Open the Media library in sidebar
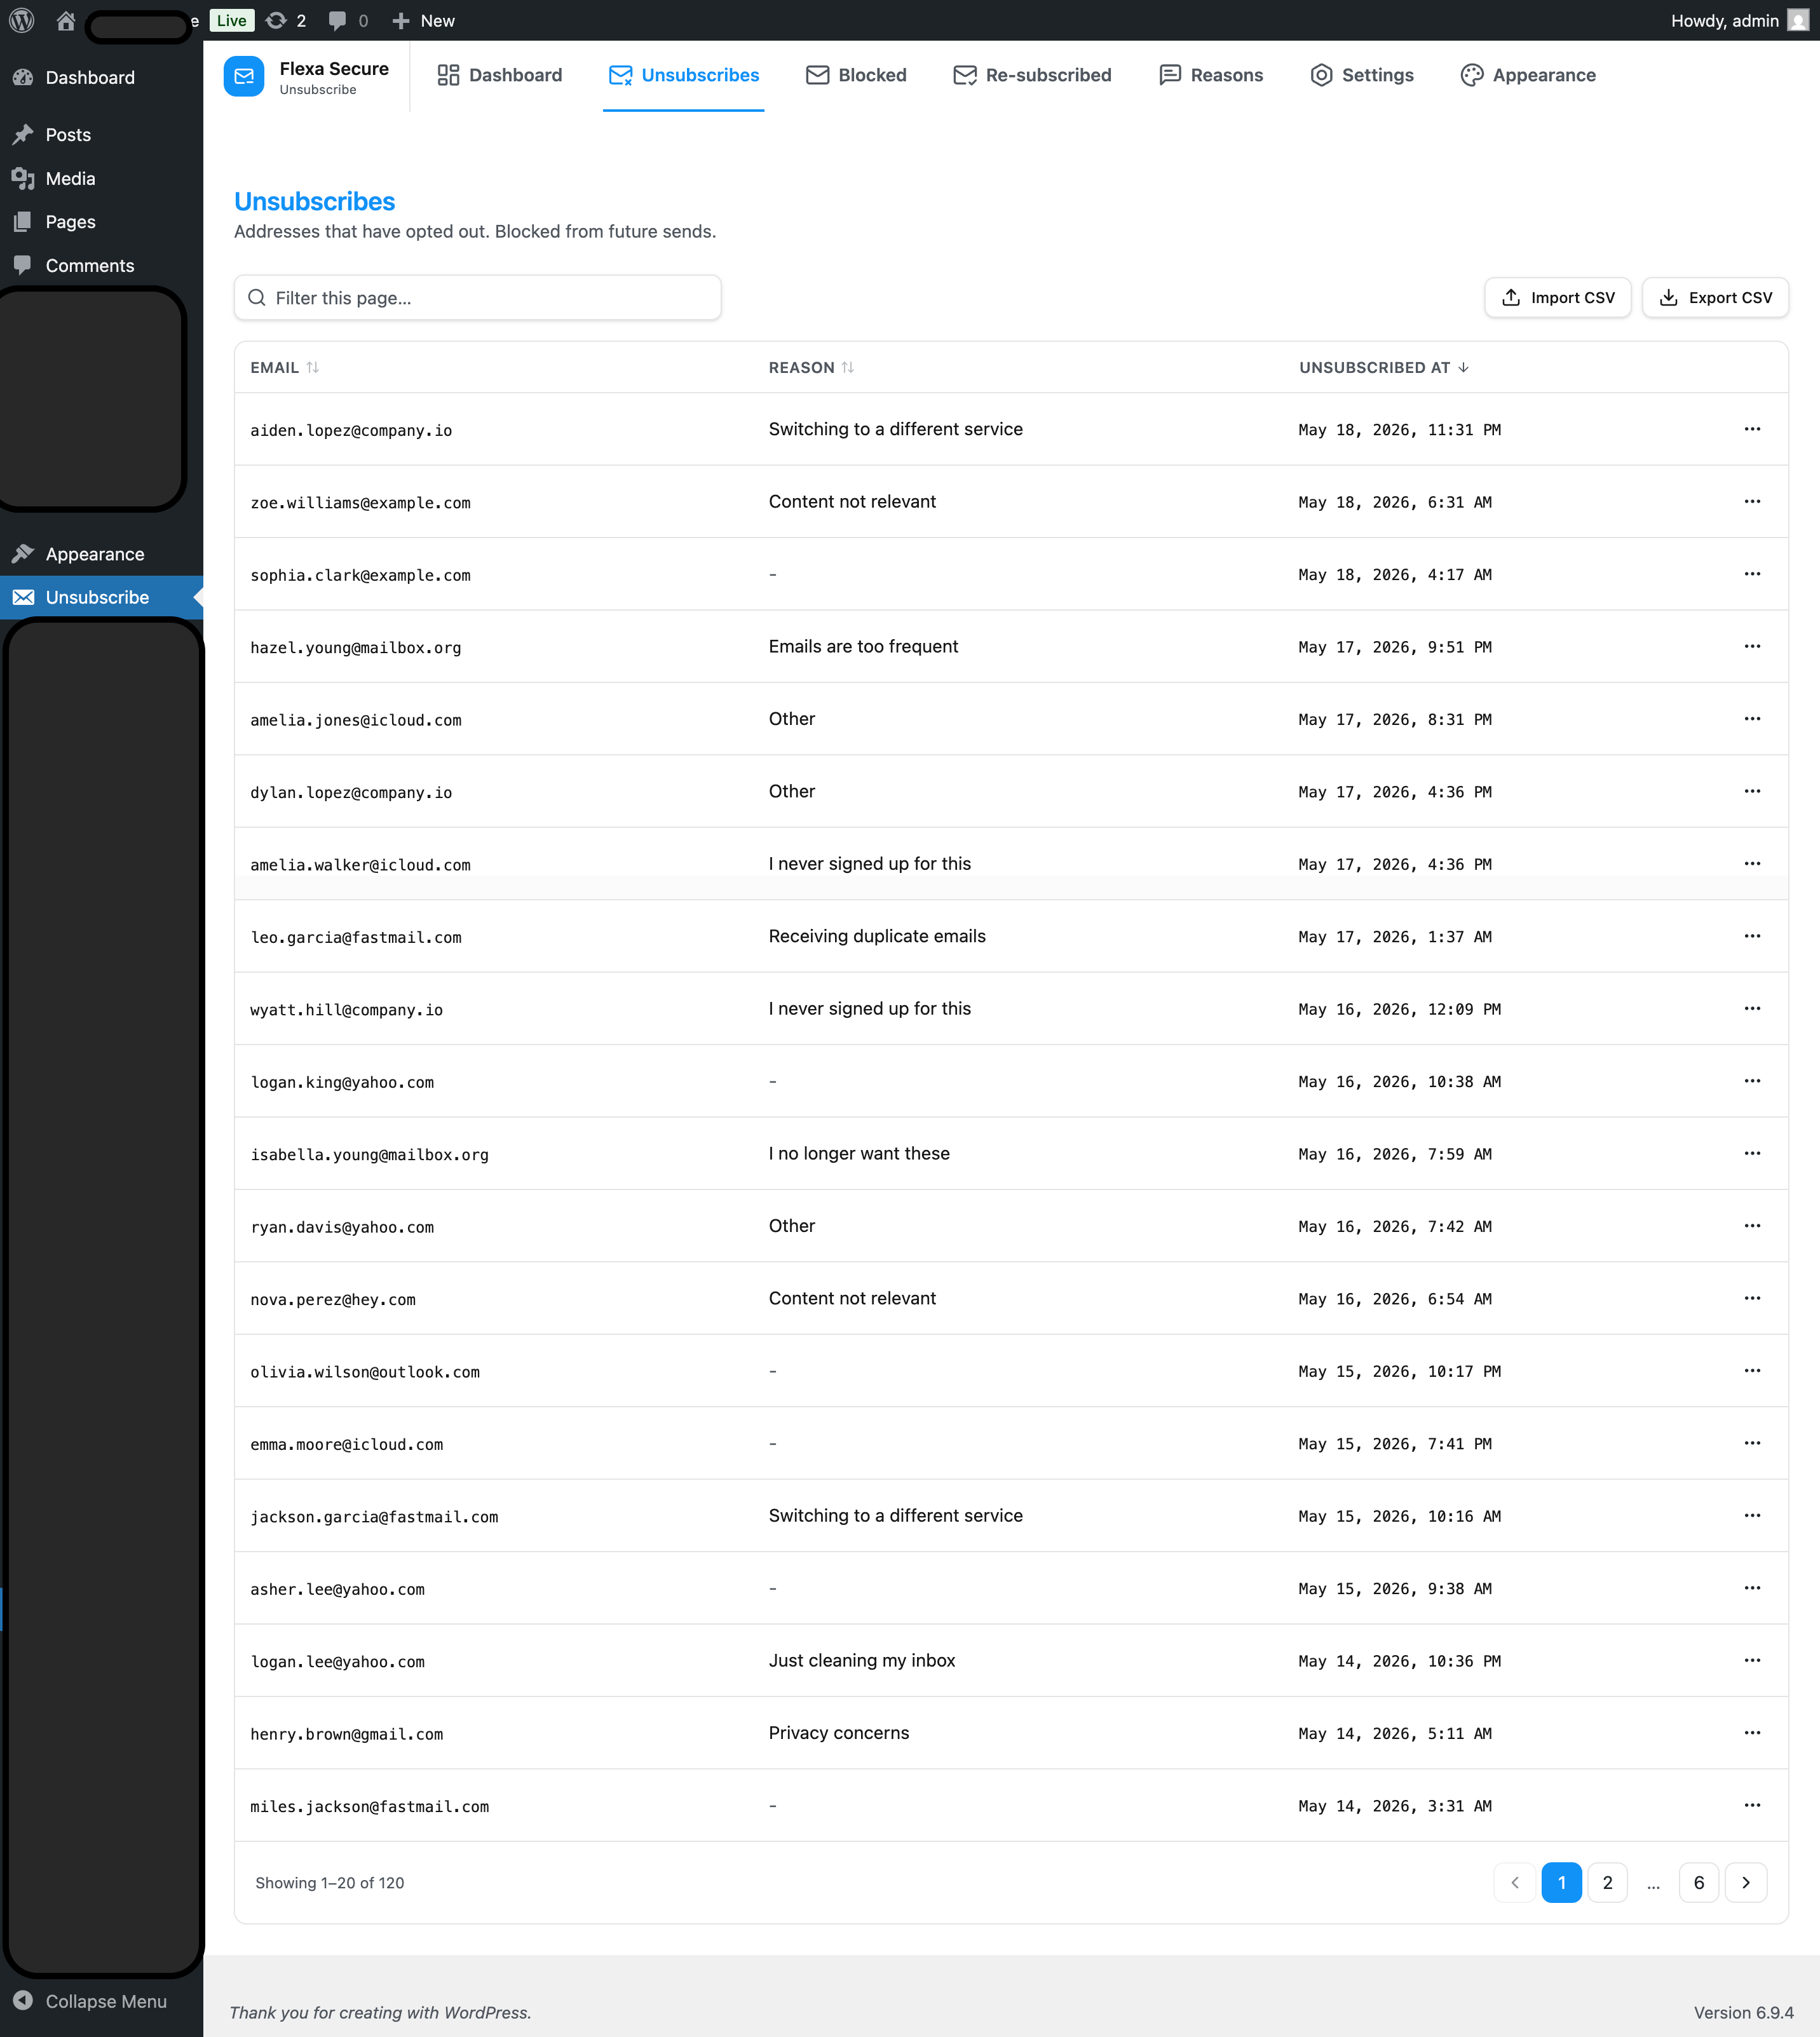 [101, 179]
